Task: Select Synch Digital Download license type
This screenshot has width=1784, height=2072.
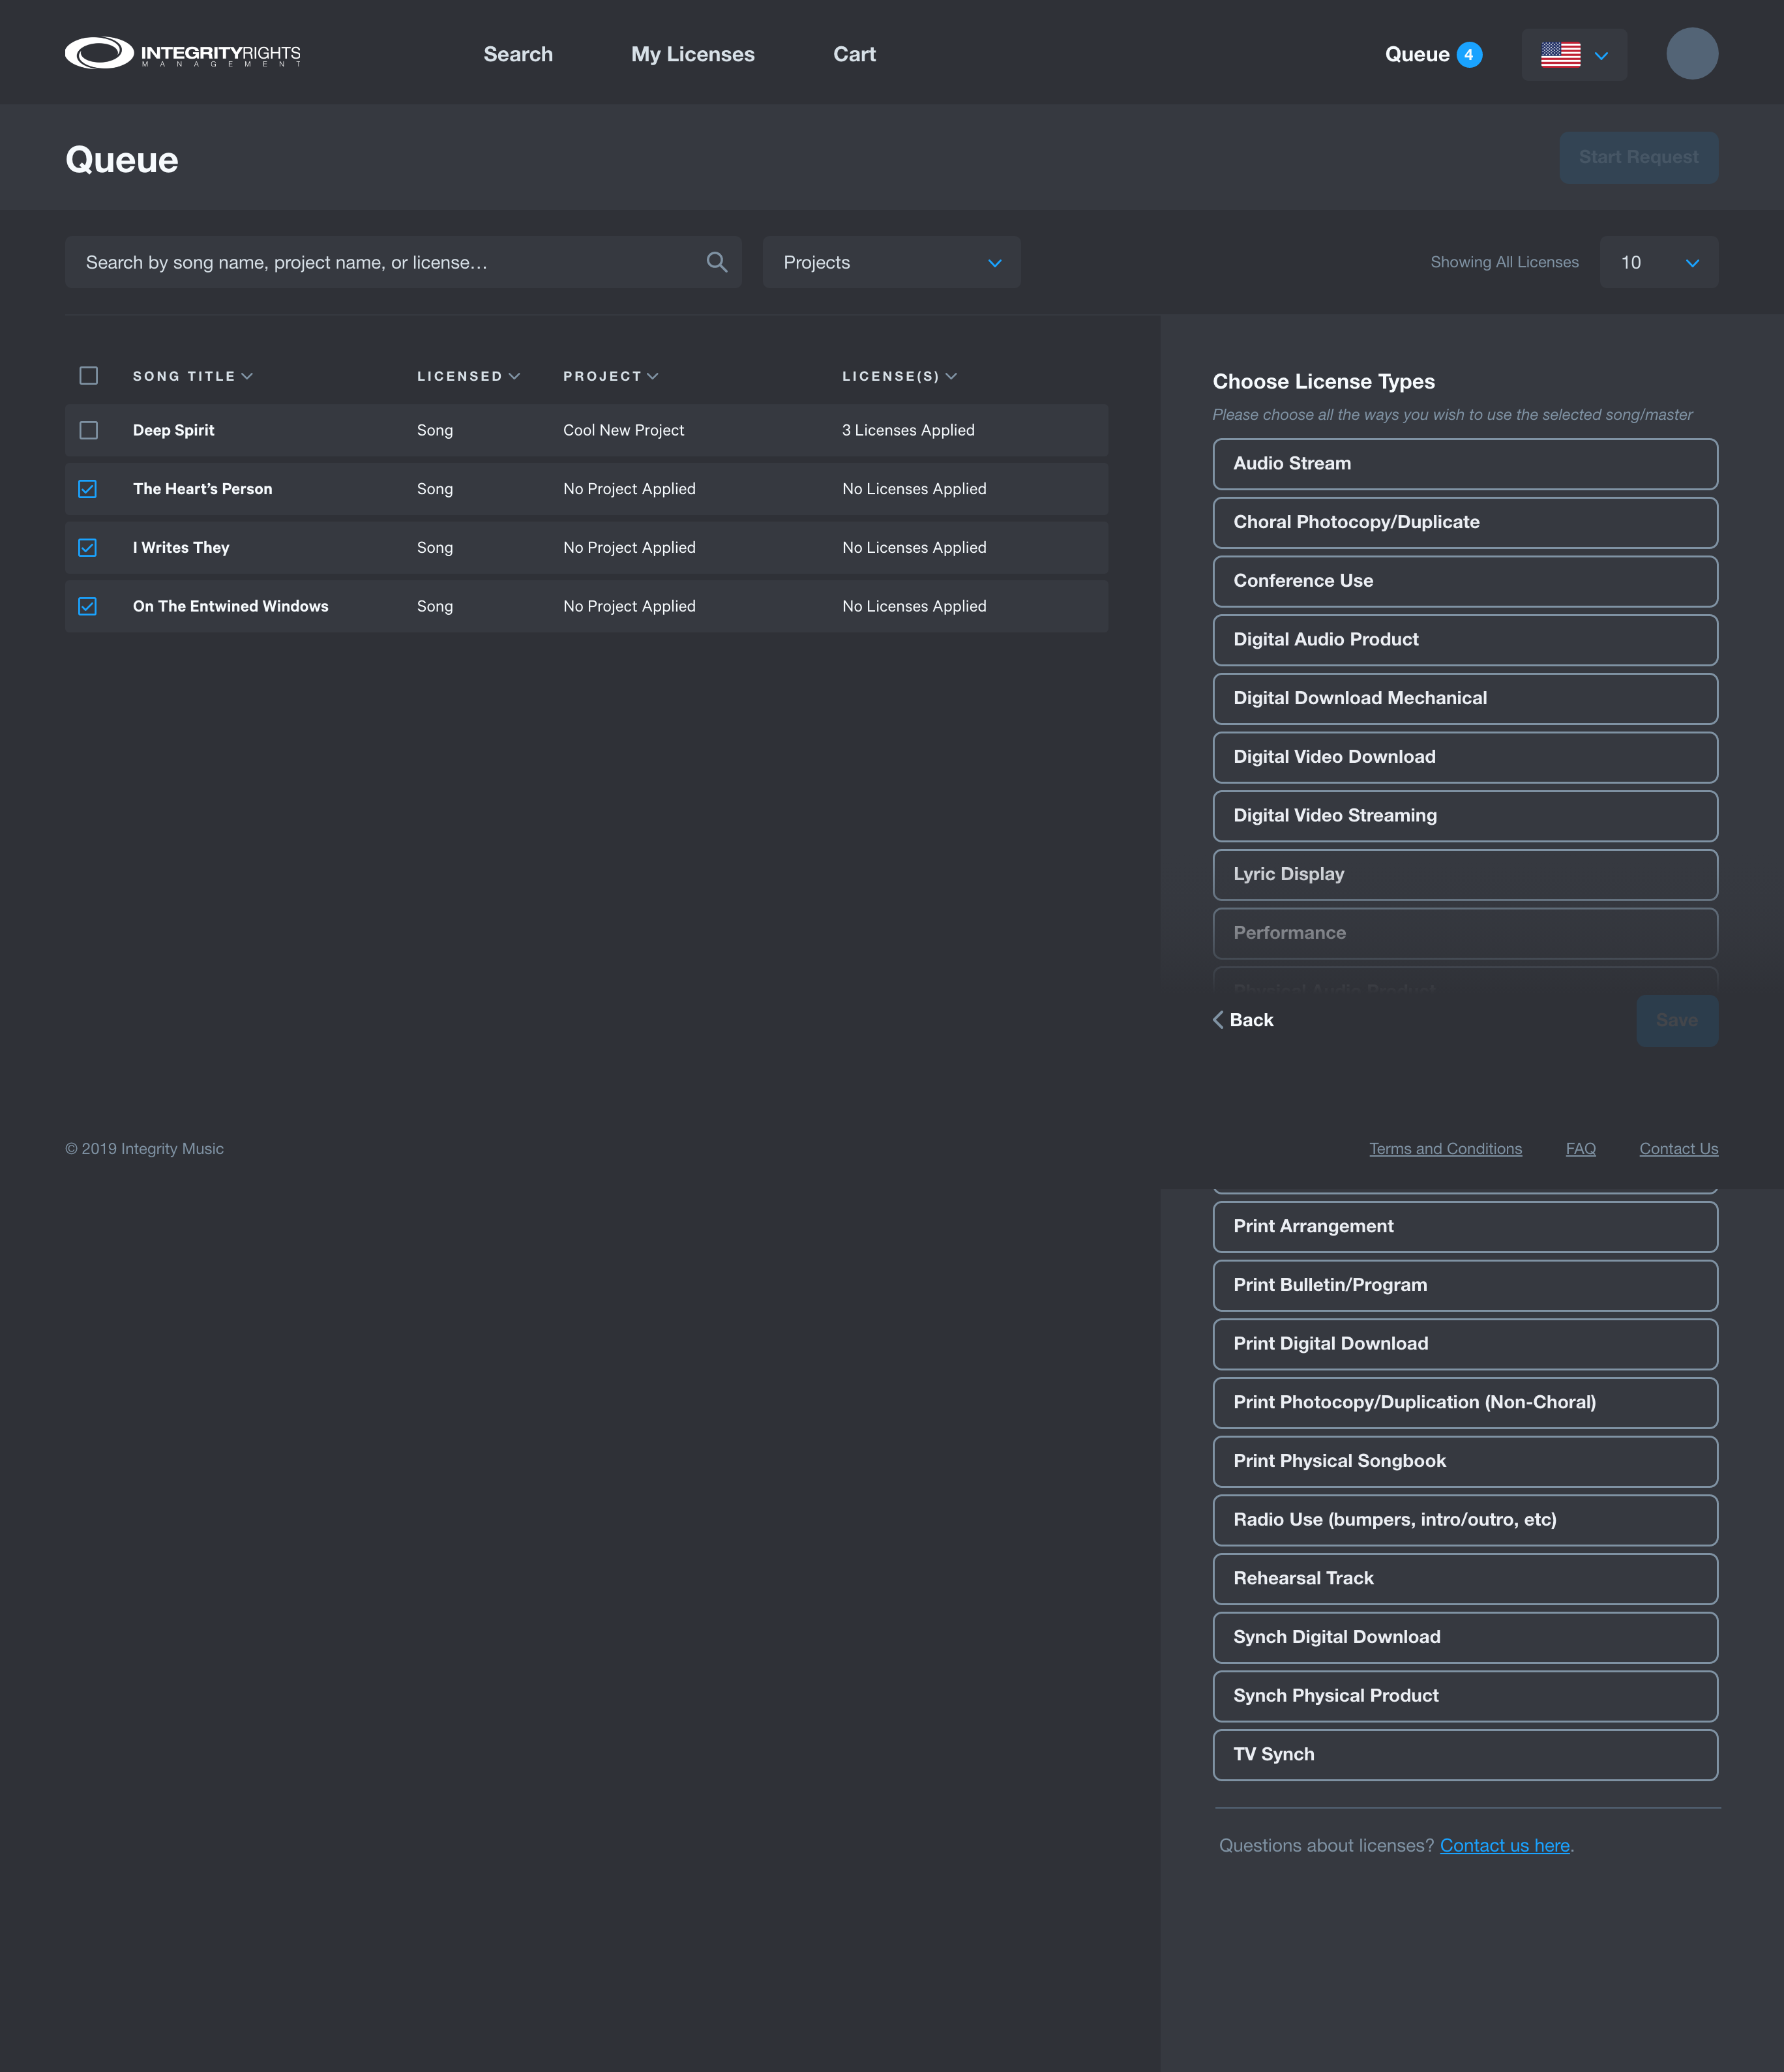Action: 1465,1637
